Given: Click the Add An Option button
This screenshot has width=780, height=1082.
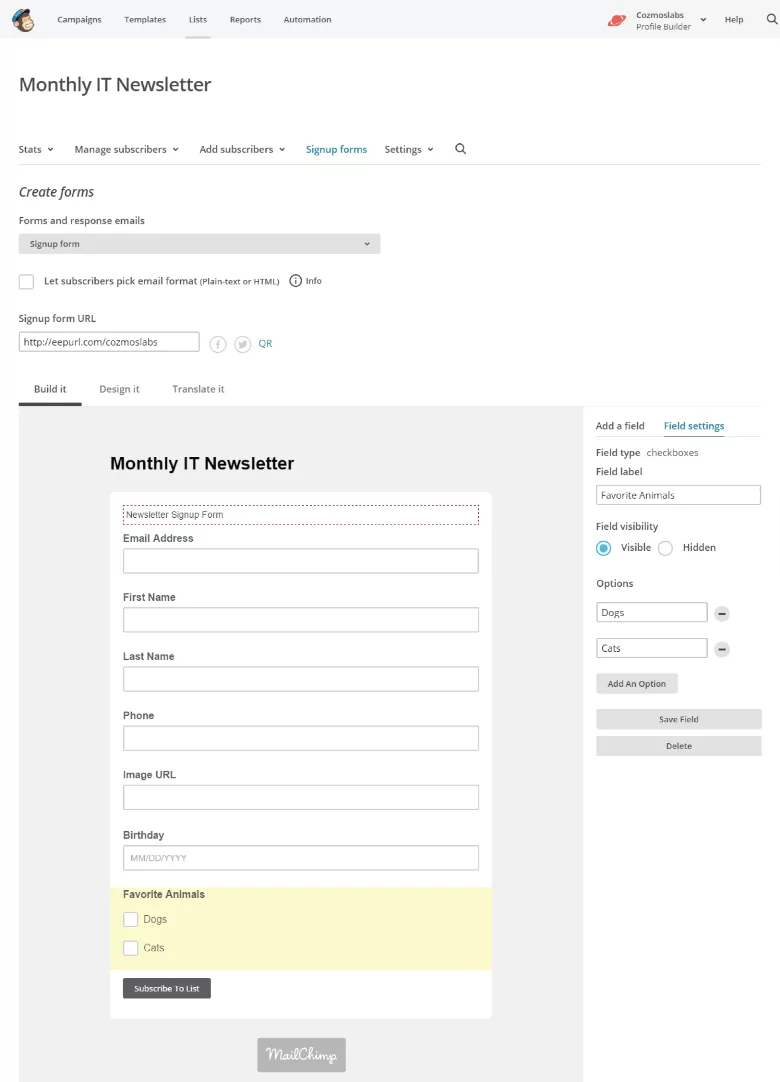Looking at the screenshot, I should (636, 684).
